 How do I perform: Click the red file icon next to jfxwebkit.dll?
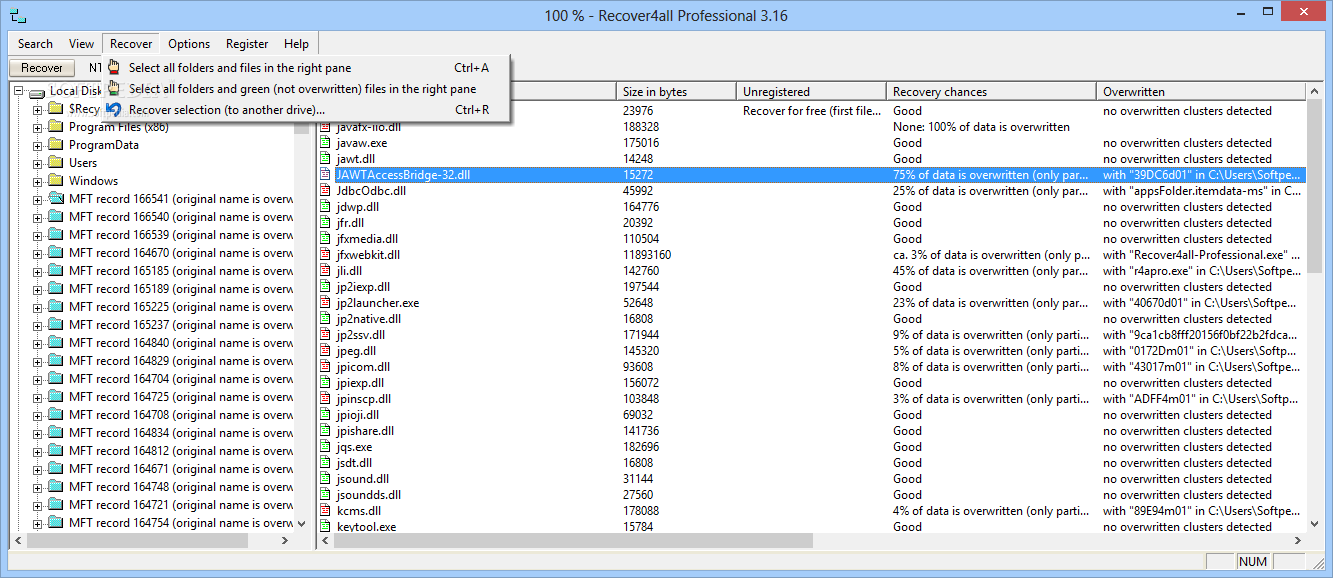click(325, 255)
